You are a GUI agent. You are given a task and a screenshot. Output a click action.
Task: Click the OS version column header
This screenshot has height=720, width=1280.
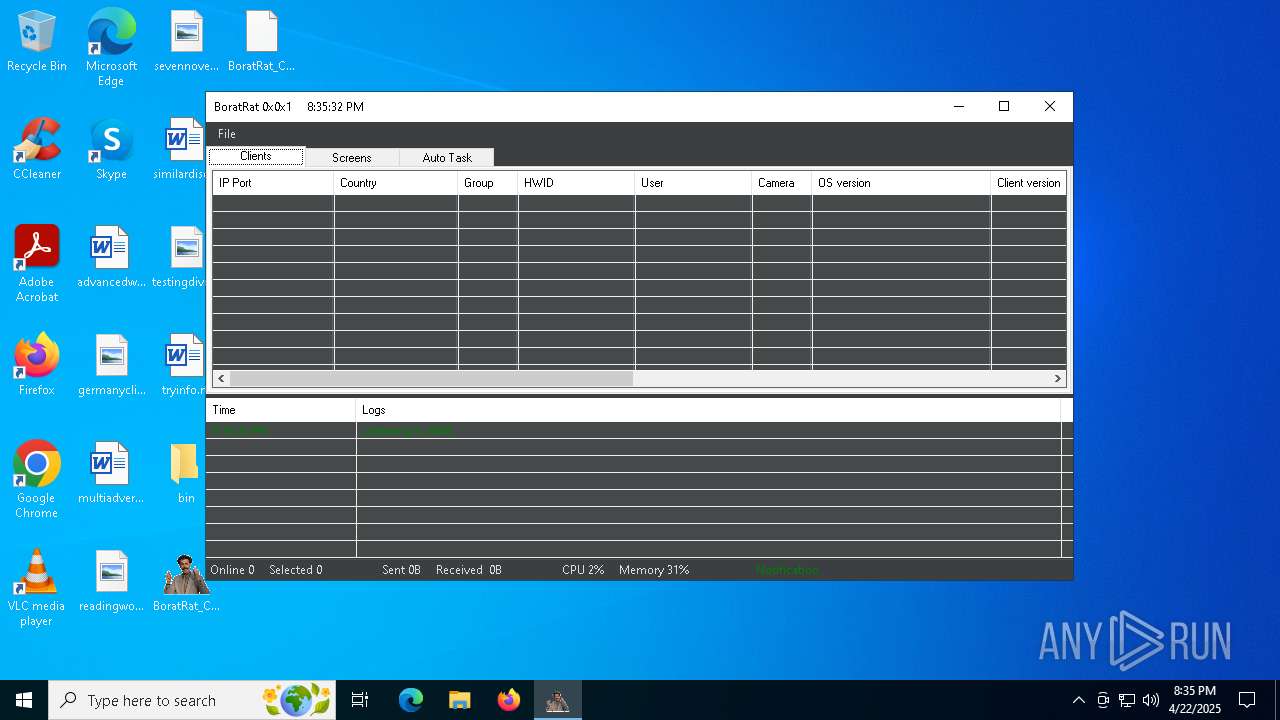point(901,183)
